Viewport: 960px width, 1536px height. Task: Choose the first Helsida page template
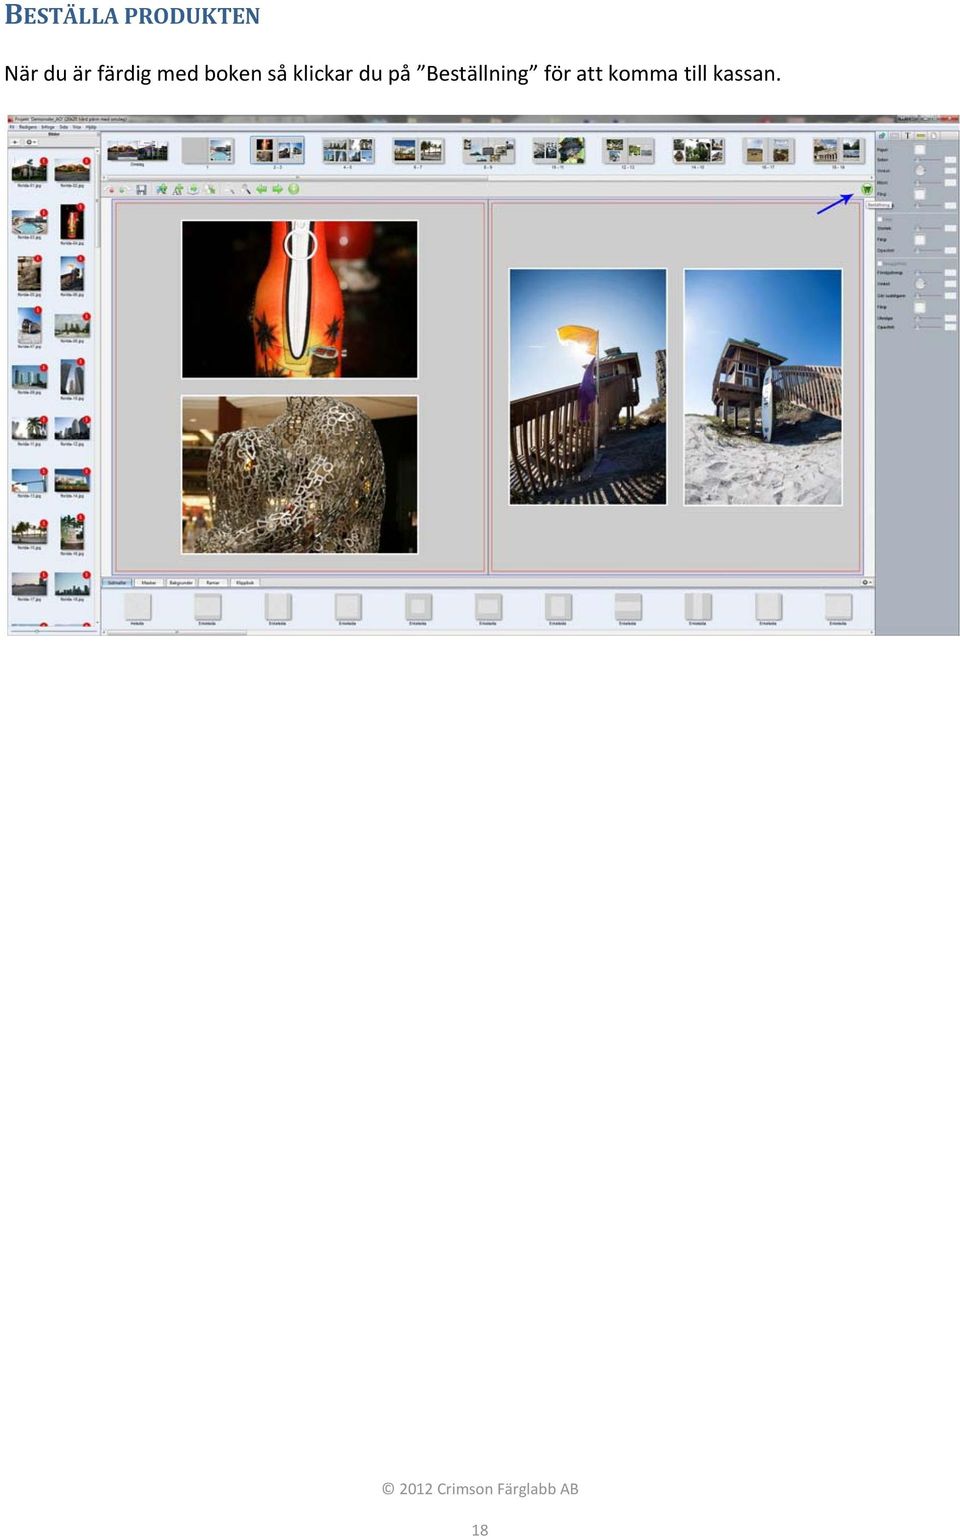tap(137, 607)
